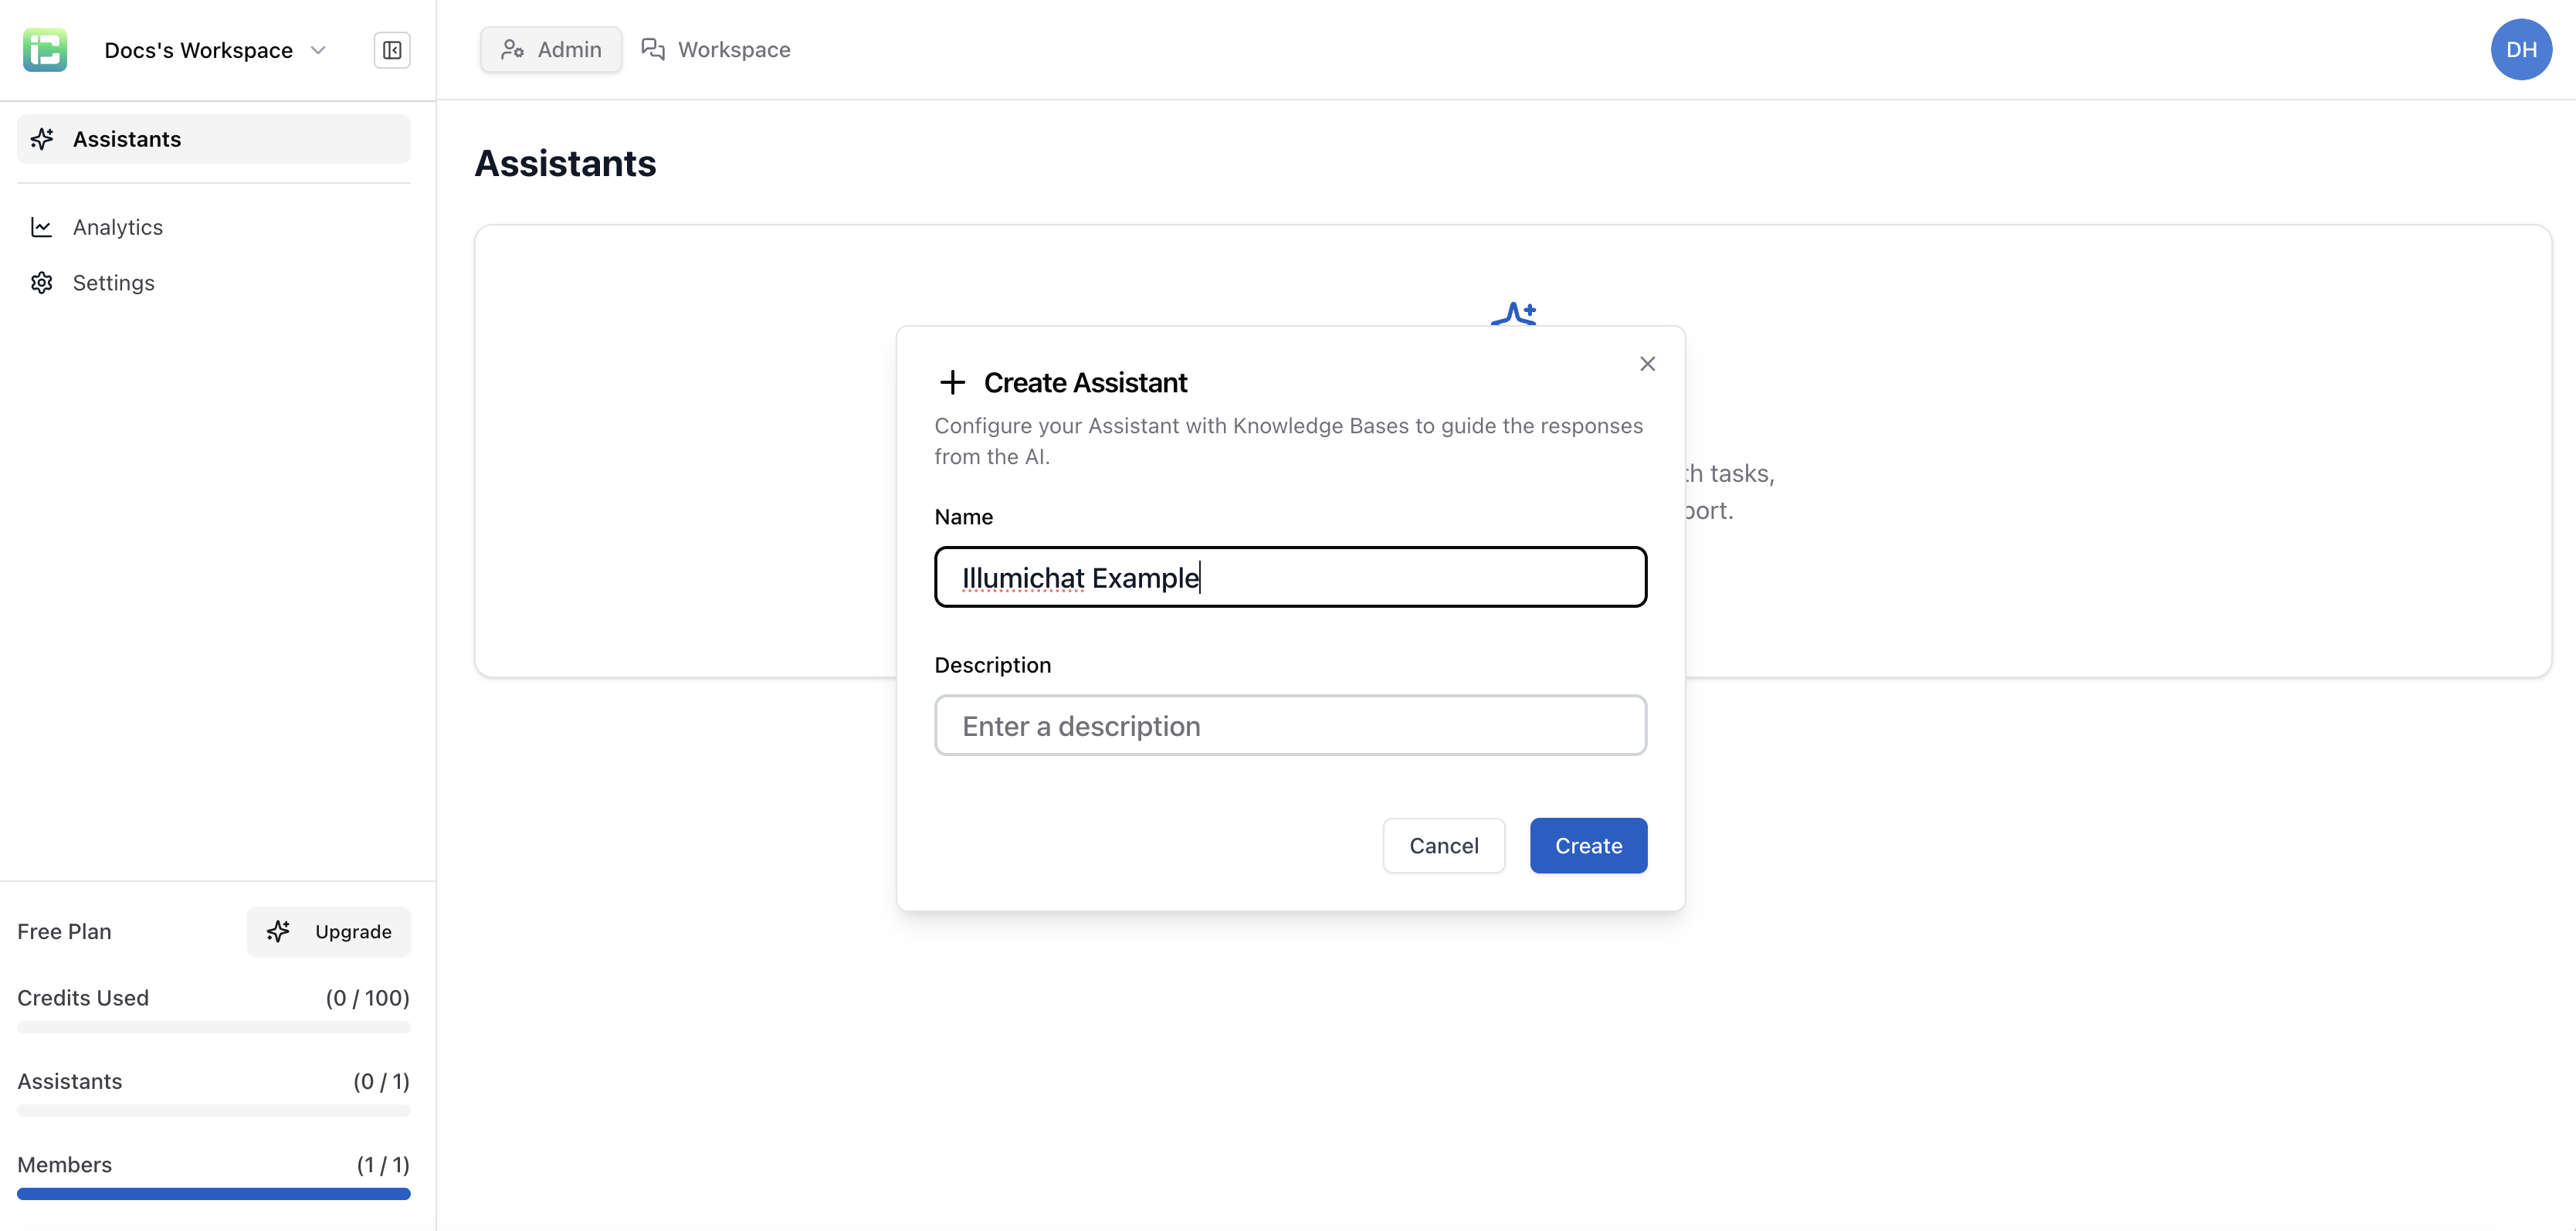Click the Enter a description field
The height and width of the screenshot is (1231, 2576).
point(1290,725)
